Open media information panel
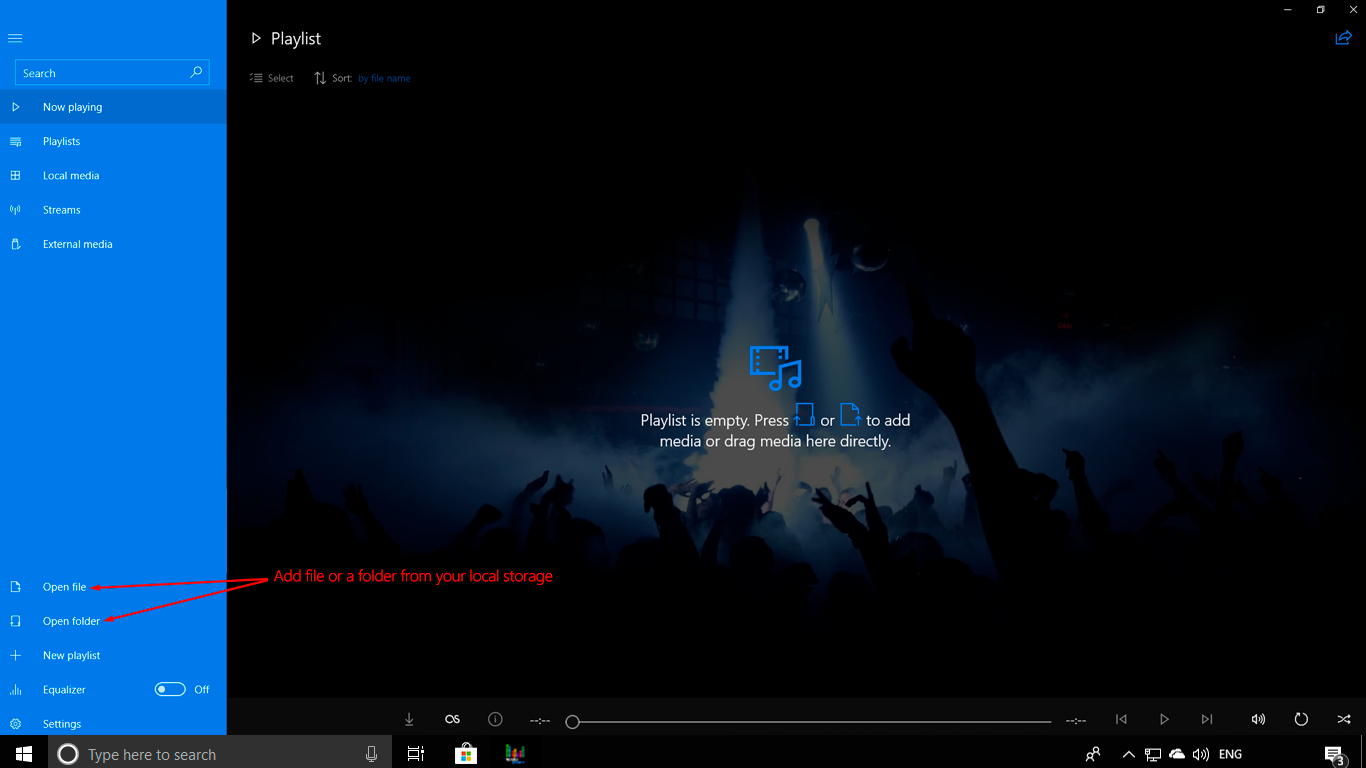1366x768 pixels. tap(494, 719)
